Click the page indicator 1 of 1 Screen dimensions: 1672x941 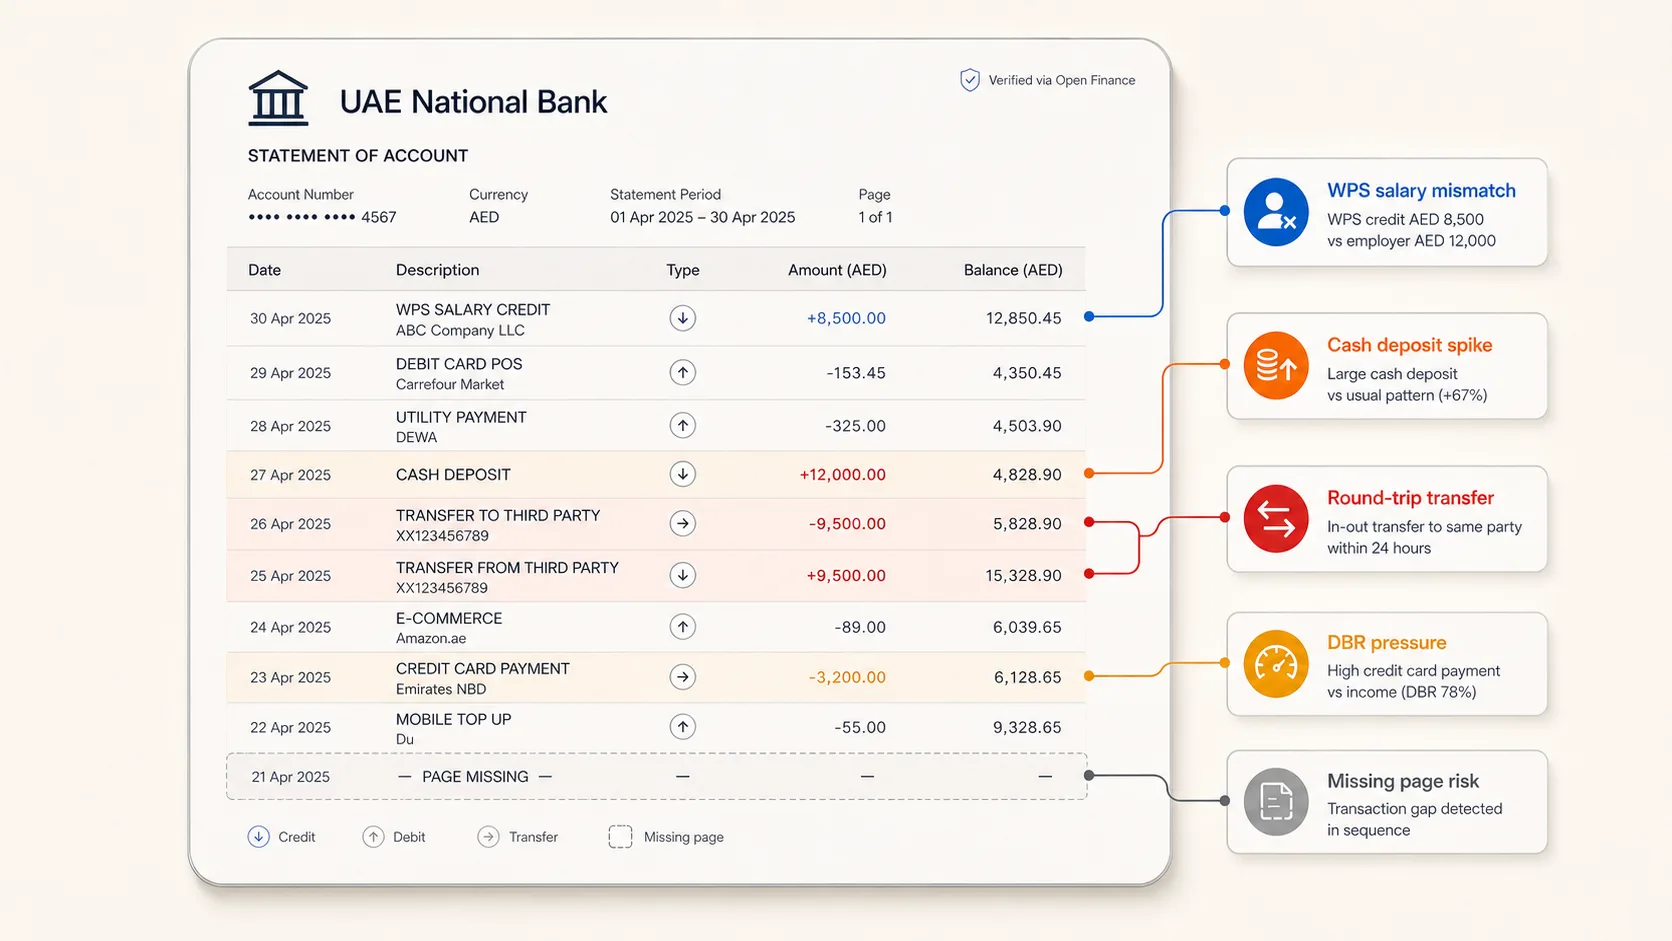pyautogui.click(x=875, y=217)
